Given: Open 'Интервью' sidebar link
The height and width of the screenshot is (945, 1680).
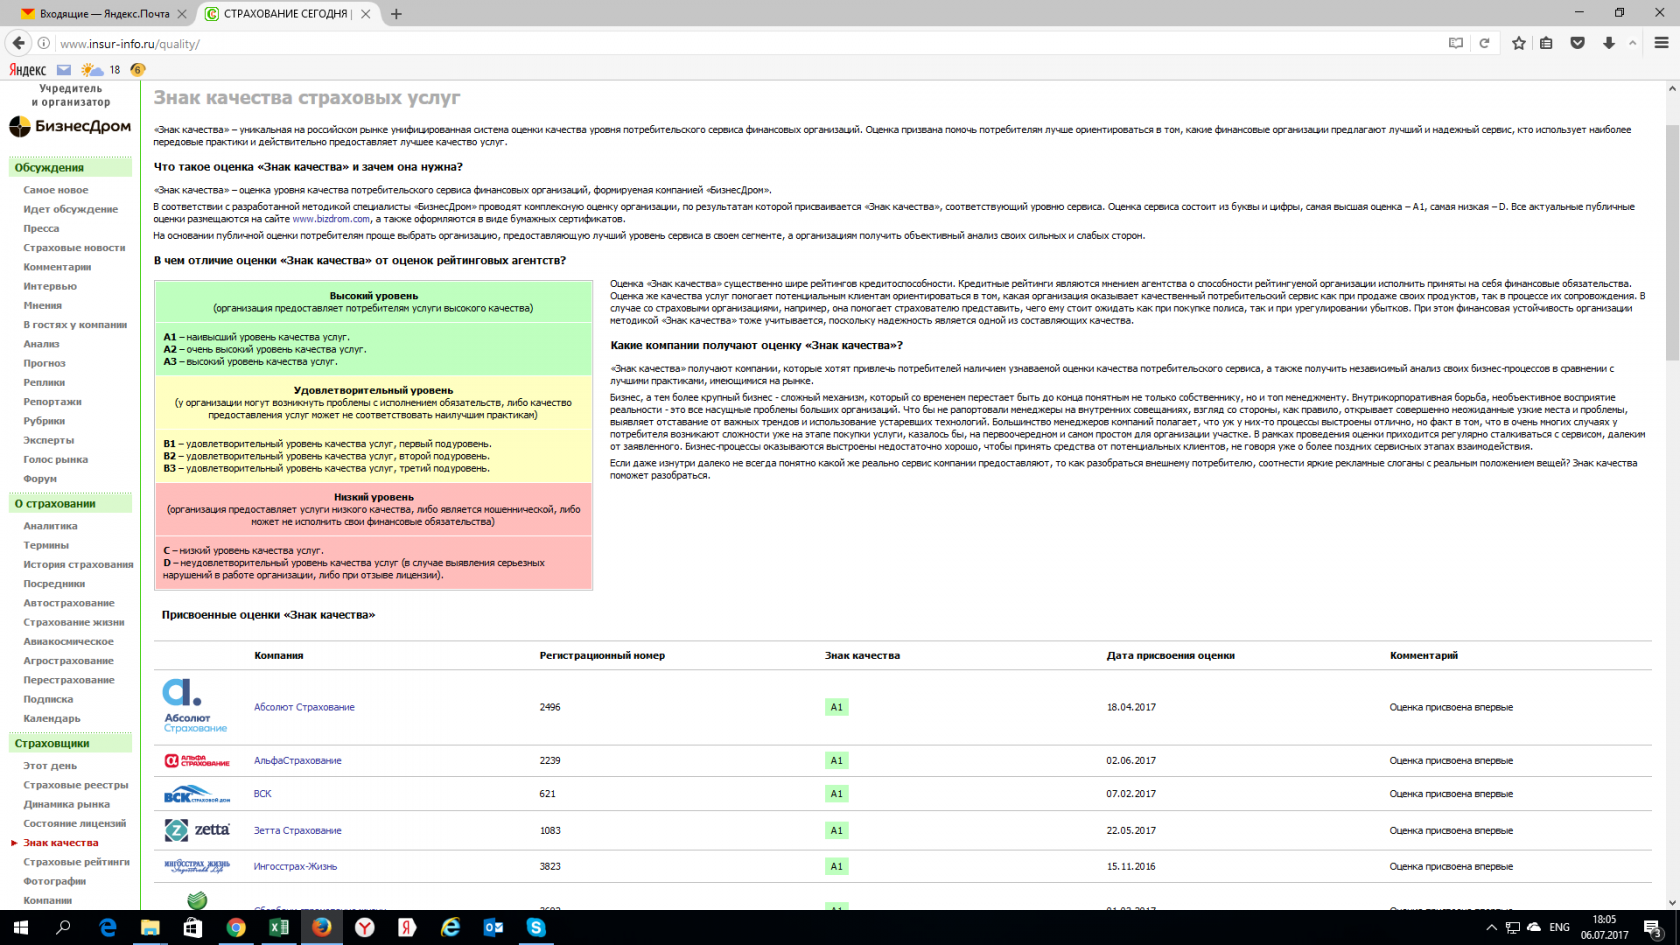Looking at the screenshot, I should point(50,286).
